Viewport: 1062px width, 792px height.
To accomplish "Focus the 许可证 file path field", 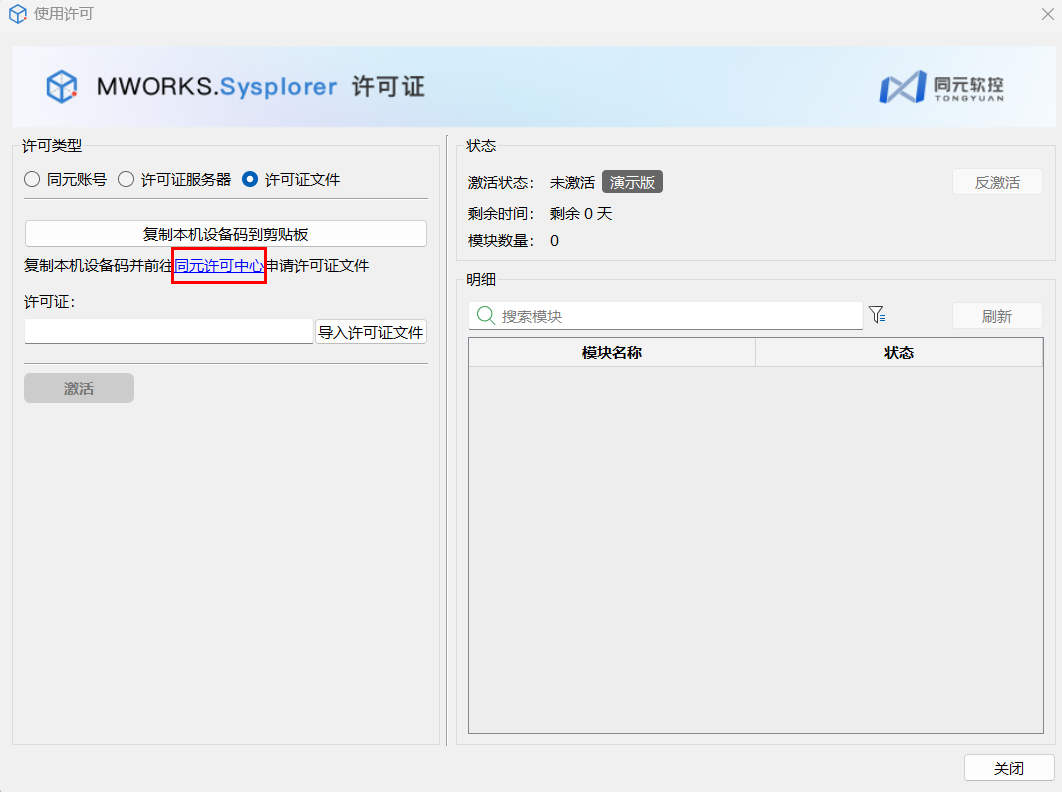I will click(x=169, y=331).
